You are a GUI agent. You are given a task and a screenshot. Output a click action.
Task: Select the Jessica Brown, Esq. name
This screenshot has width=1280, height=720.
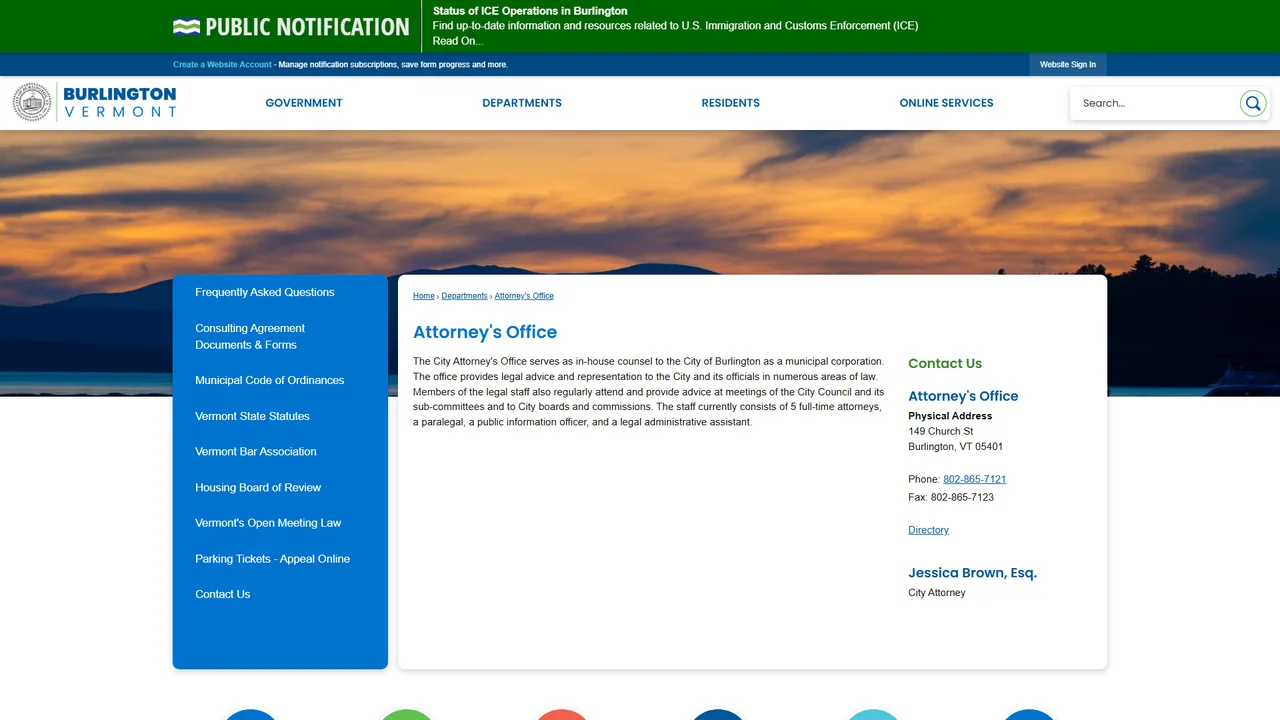[x=972, y=573]
